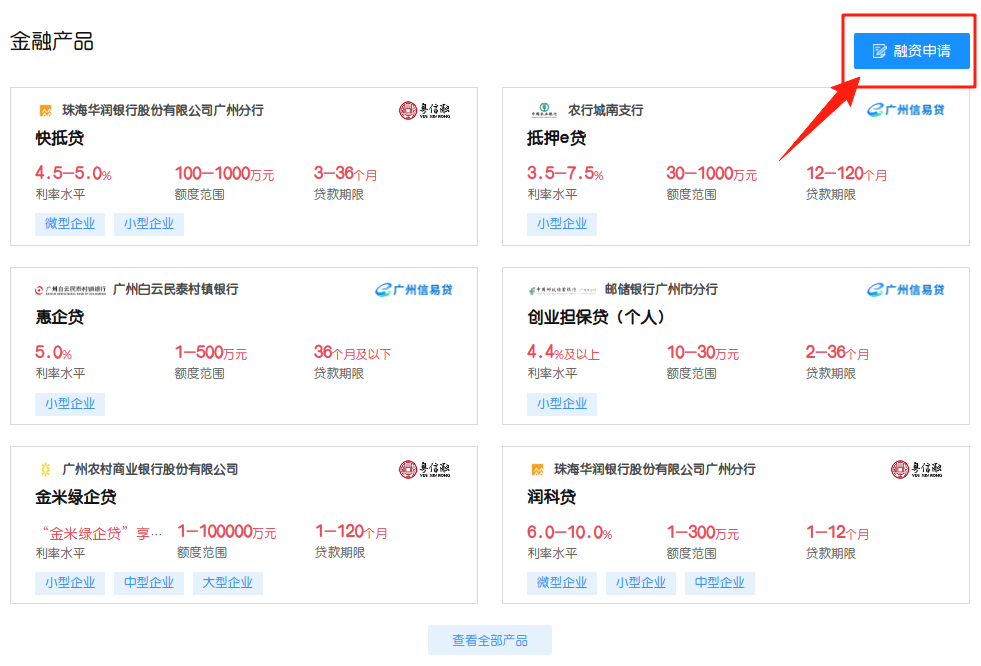This screenshot has width=981, height=666.
Task: Click bank name 广州农村商业银行股份有限公司
Action: 150,470
